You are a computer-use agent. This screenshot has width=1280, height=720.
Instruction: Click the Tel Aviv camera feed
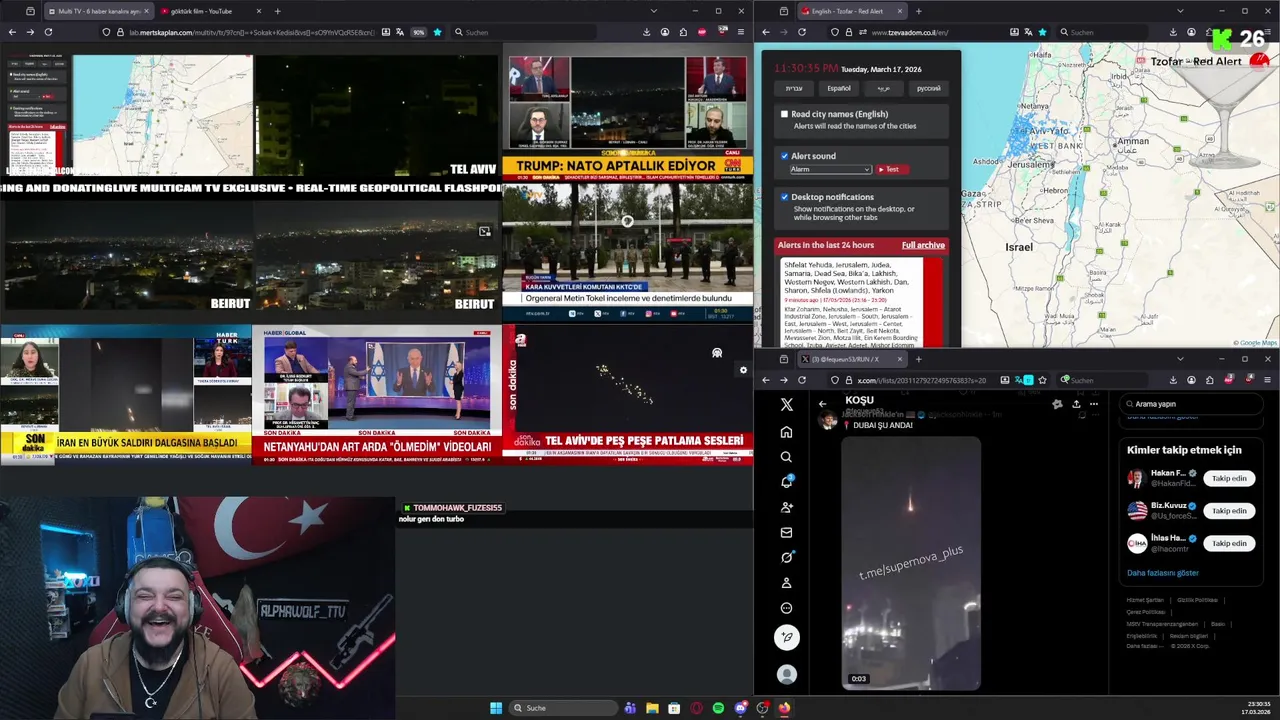pyautogui.click(x=376, y=115)
